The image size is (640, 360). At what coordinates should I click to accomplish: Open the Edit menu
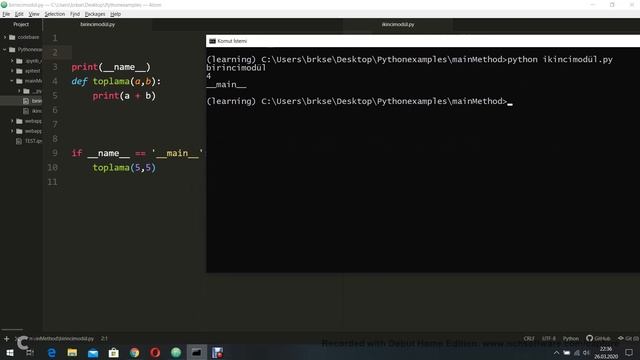coord(19,14)
